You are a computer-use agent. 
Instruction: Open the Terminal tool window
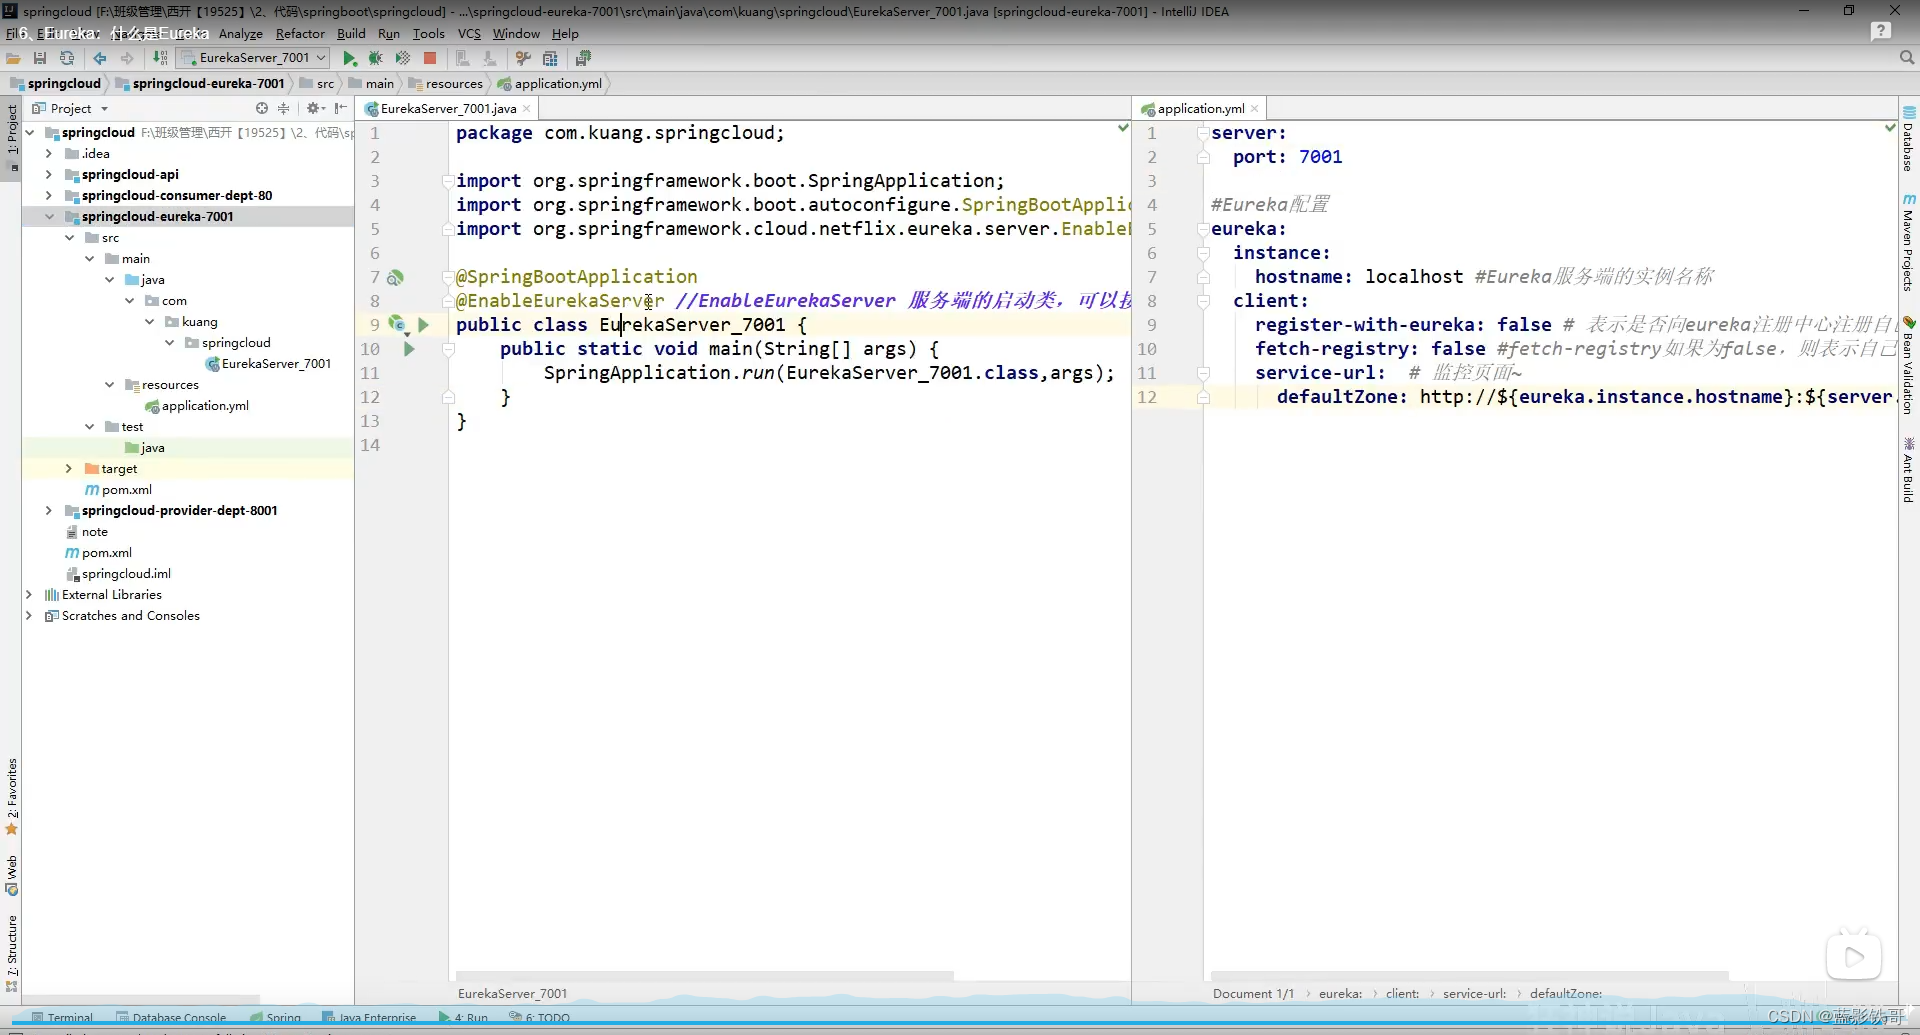pyautogui.click(x=62, y=1018)
